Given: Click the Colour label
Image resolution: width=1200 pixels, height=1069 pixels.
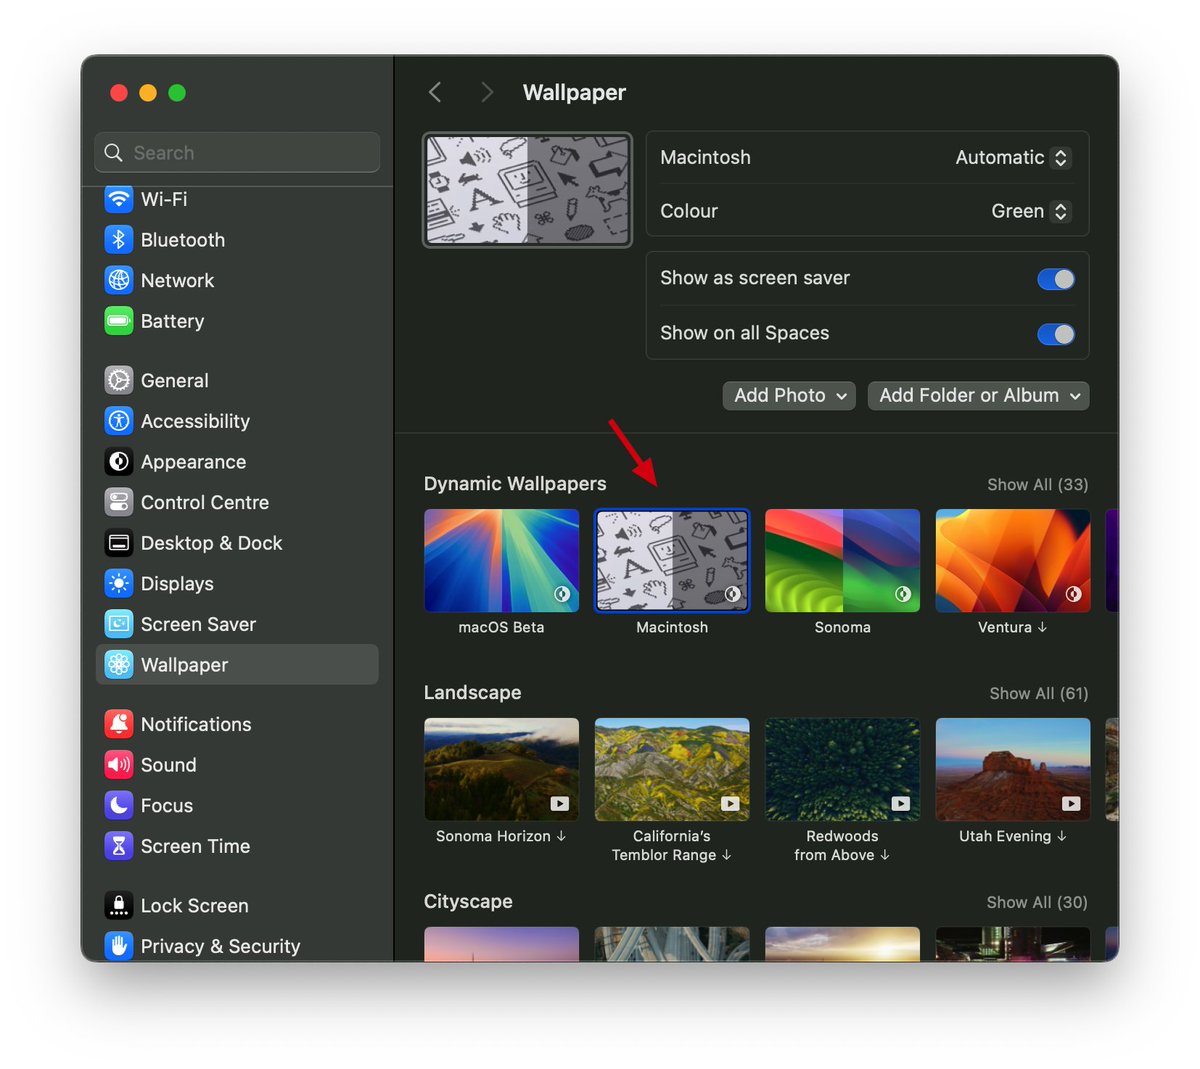Looking at the screenshot, I should 689,211.
